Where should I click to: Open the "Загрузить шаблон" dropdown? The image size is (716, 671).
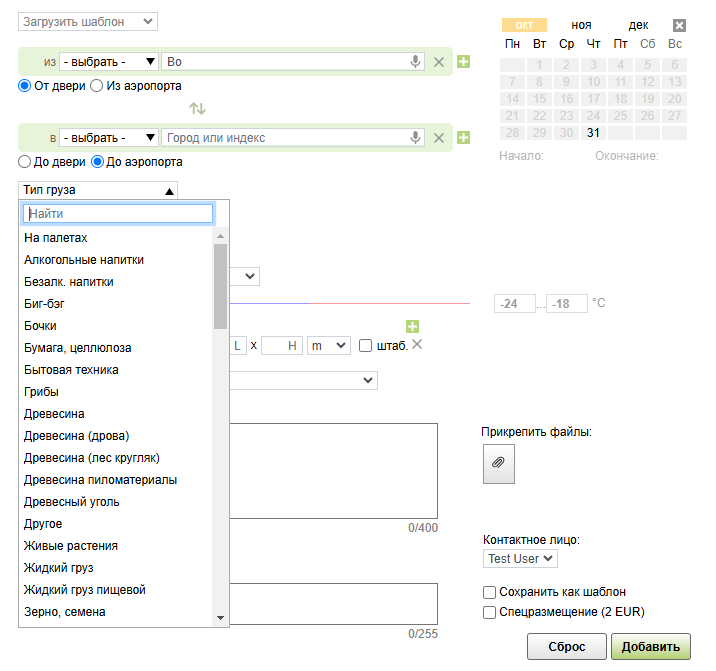[x=88, y=21]
